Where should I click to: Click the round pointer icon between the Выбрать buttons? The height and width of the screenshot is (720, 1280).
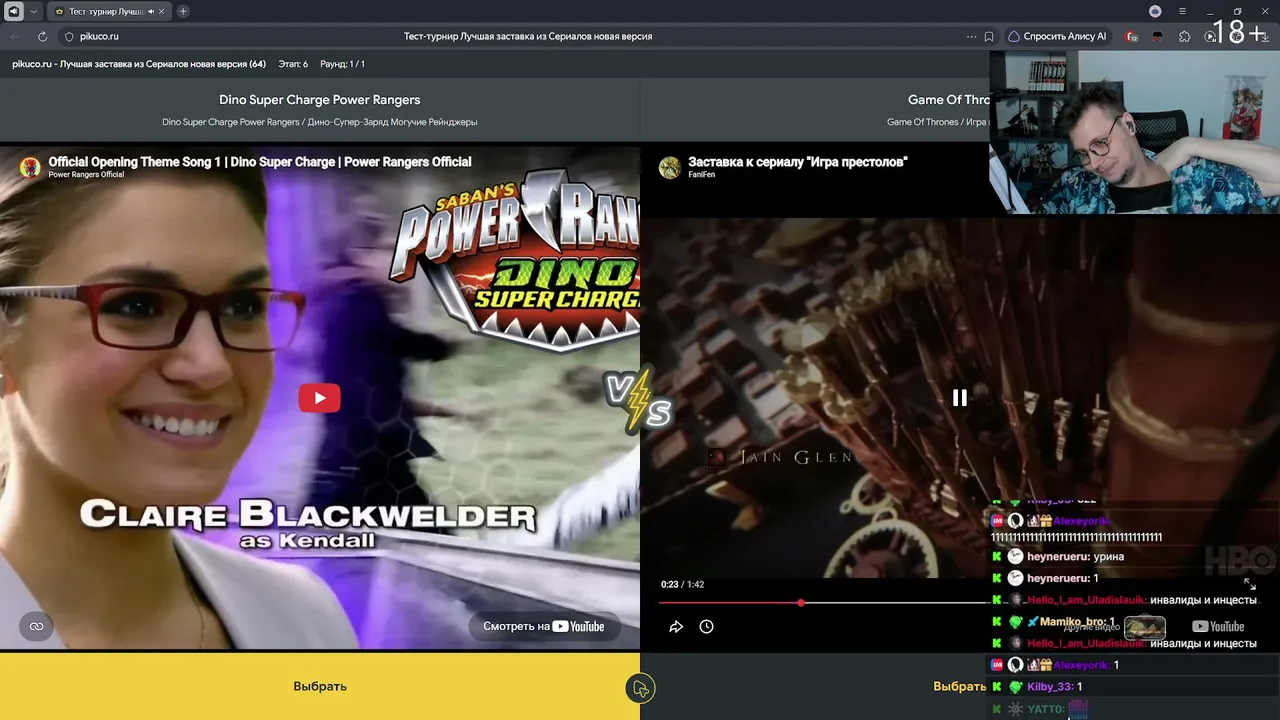tap(640, 688)
